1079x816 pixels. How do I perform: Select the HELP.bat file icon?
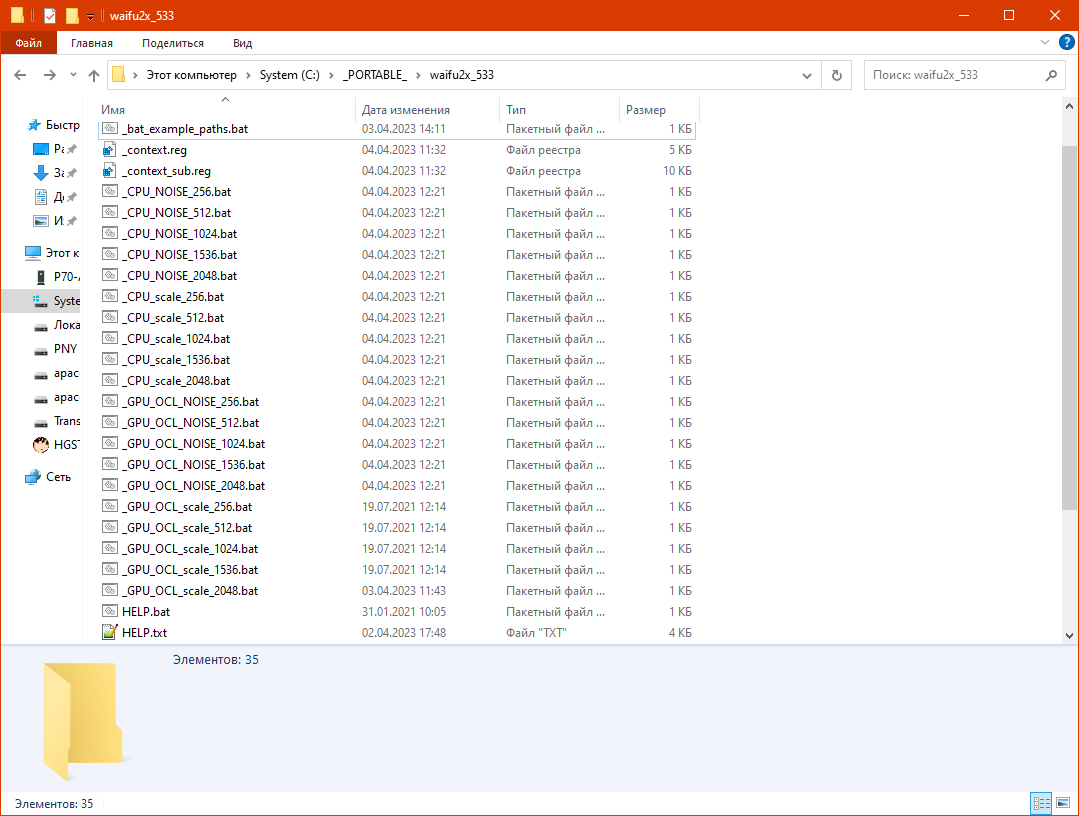click(109, 611)
